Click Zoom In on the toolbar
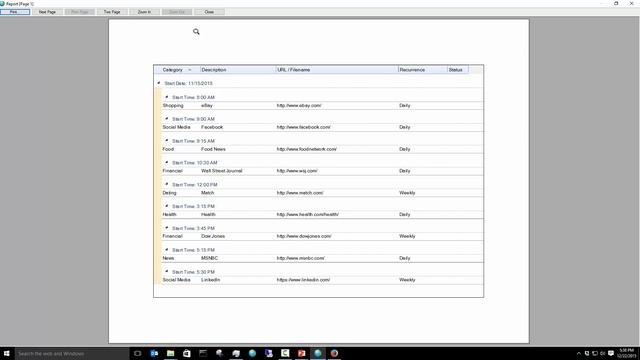The height and width of the screenshot is (360, 640). coord(144,12)
